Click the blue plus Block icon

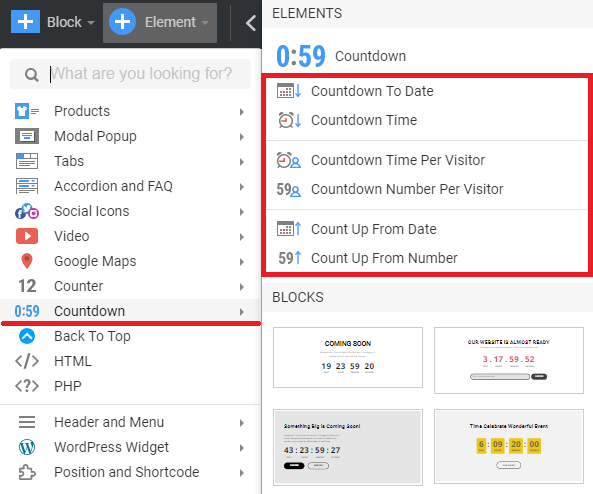click(x=25, y=22)
